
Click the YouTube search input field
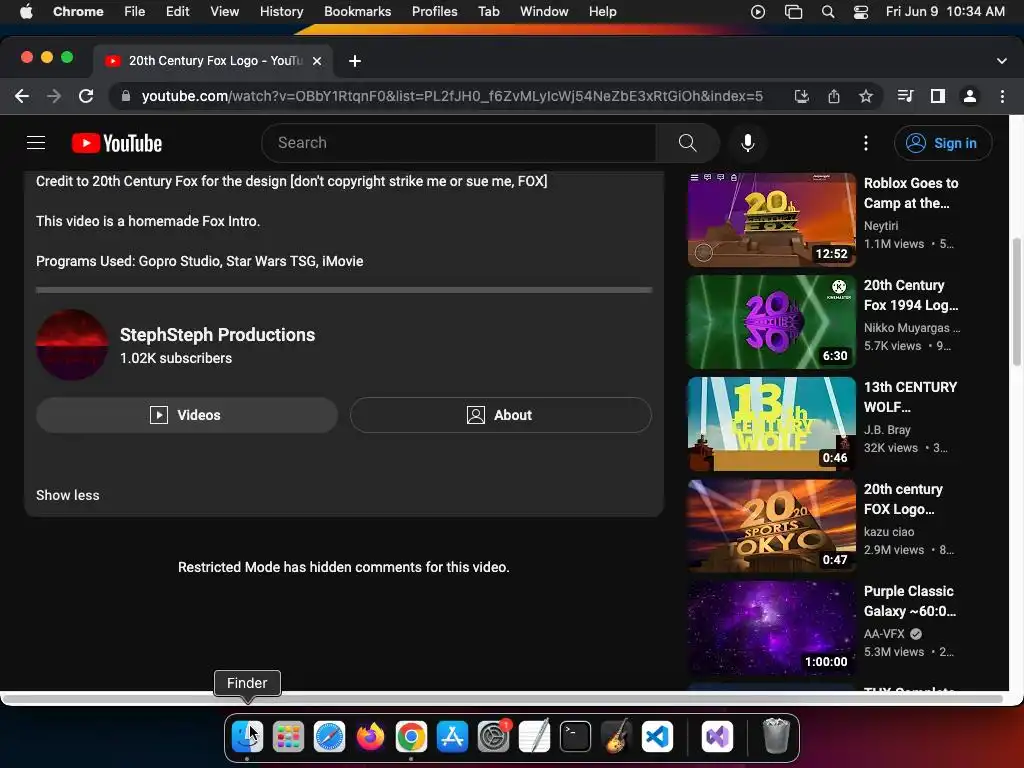[x=458, y=143]
